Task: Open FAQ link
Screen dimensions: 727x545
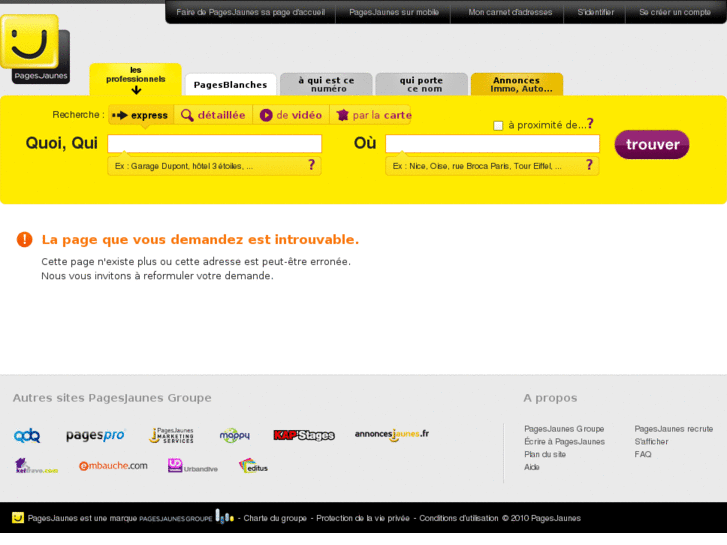Action: coord(643,454)
